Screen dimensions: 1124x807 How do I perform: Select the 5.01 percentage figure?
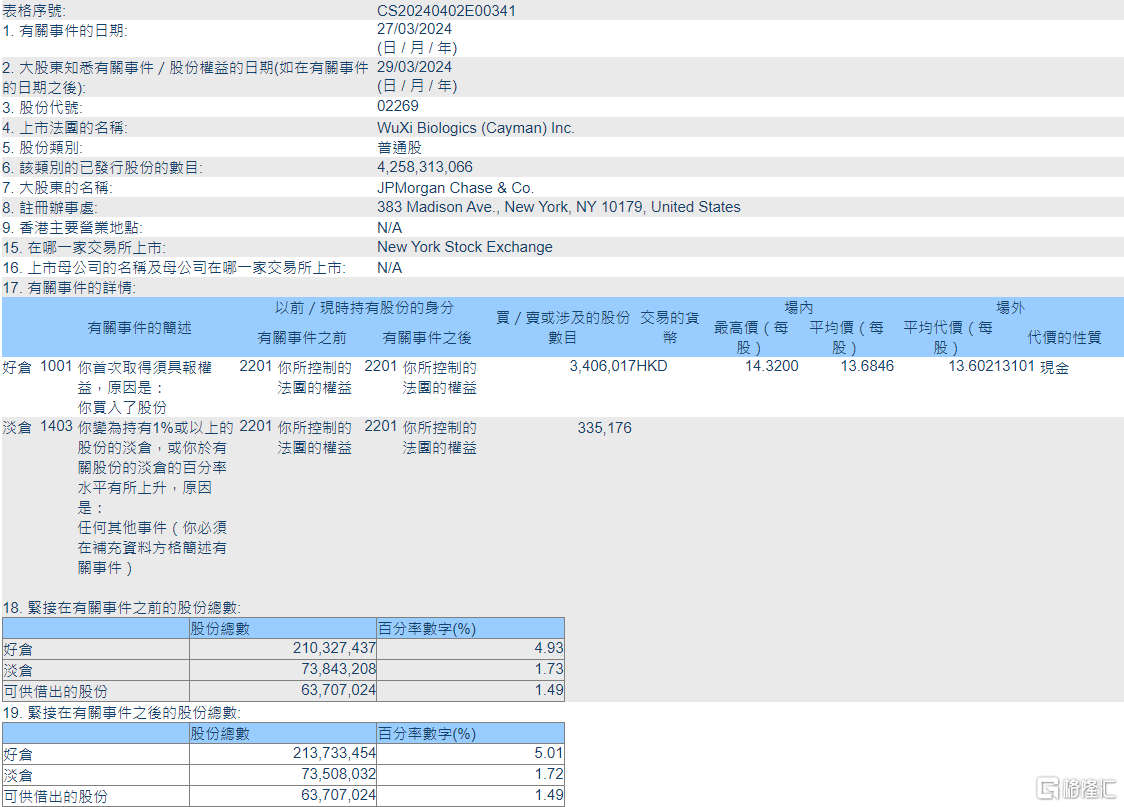(x=547, y=753)
